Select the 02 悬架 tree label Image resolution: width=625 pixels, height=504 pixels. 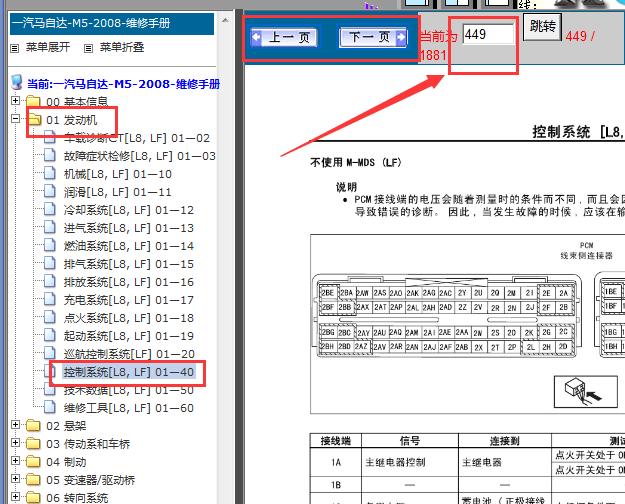(x=66, y=426)
